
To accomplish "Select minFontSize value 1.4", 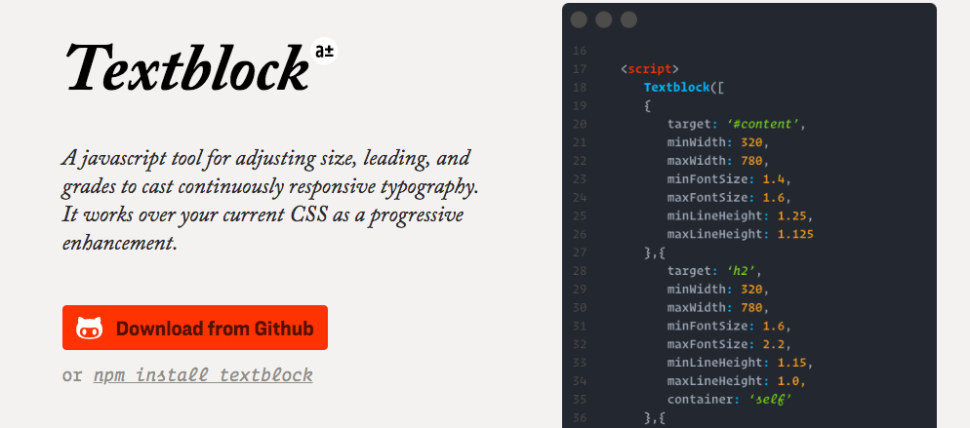I will (775, 179).
